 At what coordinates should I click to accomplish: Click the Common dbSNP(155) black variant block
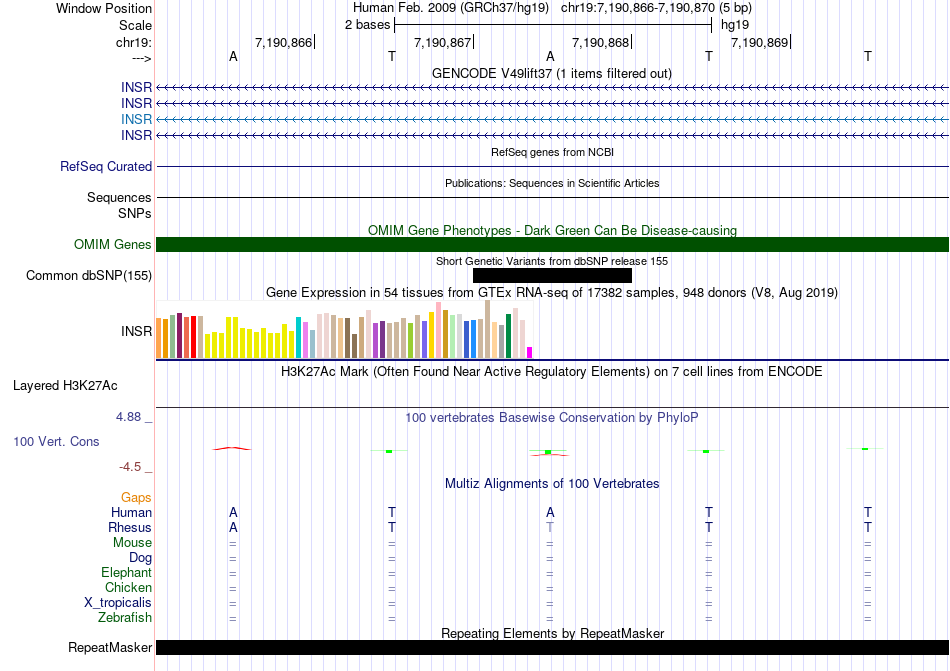[552, 276]
